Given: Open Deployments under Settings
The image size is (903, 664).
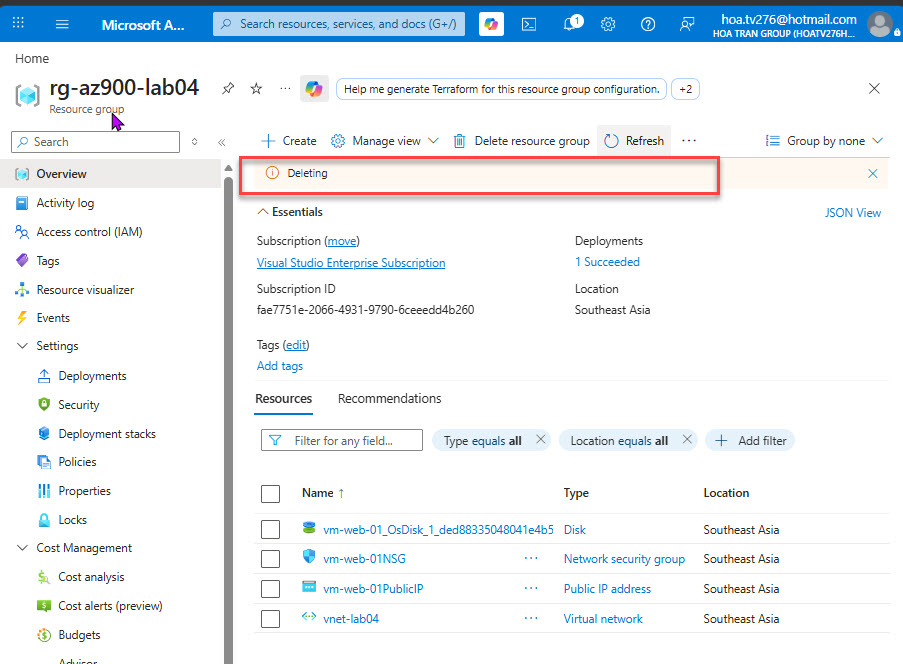Looking at the screenshot, I should pos(92,376).
